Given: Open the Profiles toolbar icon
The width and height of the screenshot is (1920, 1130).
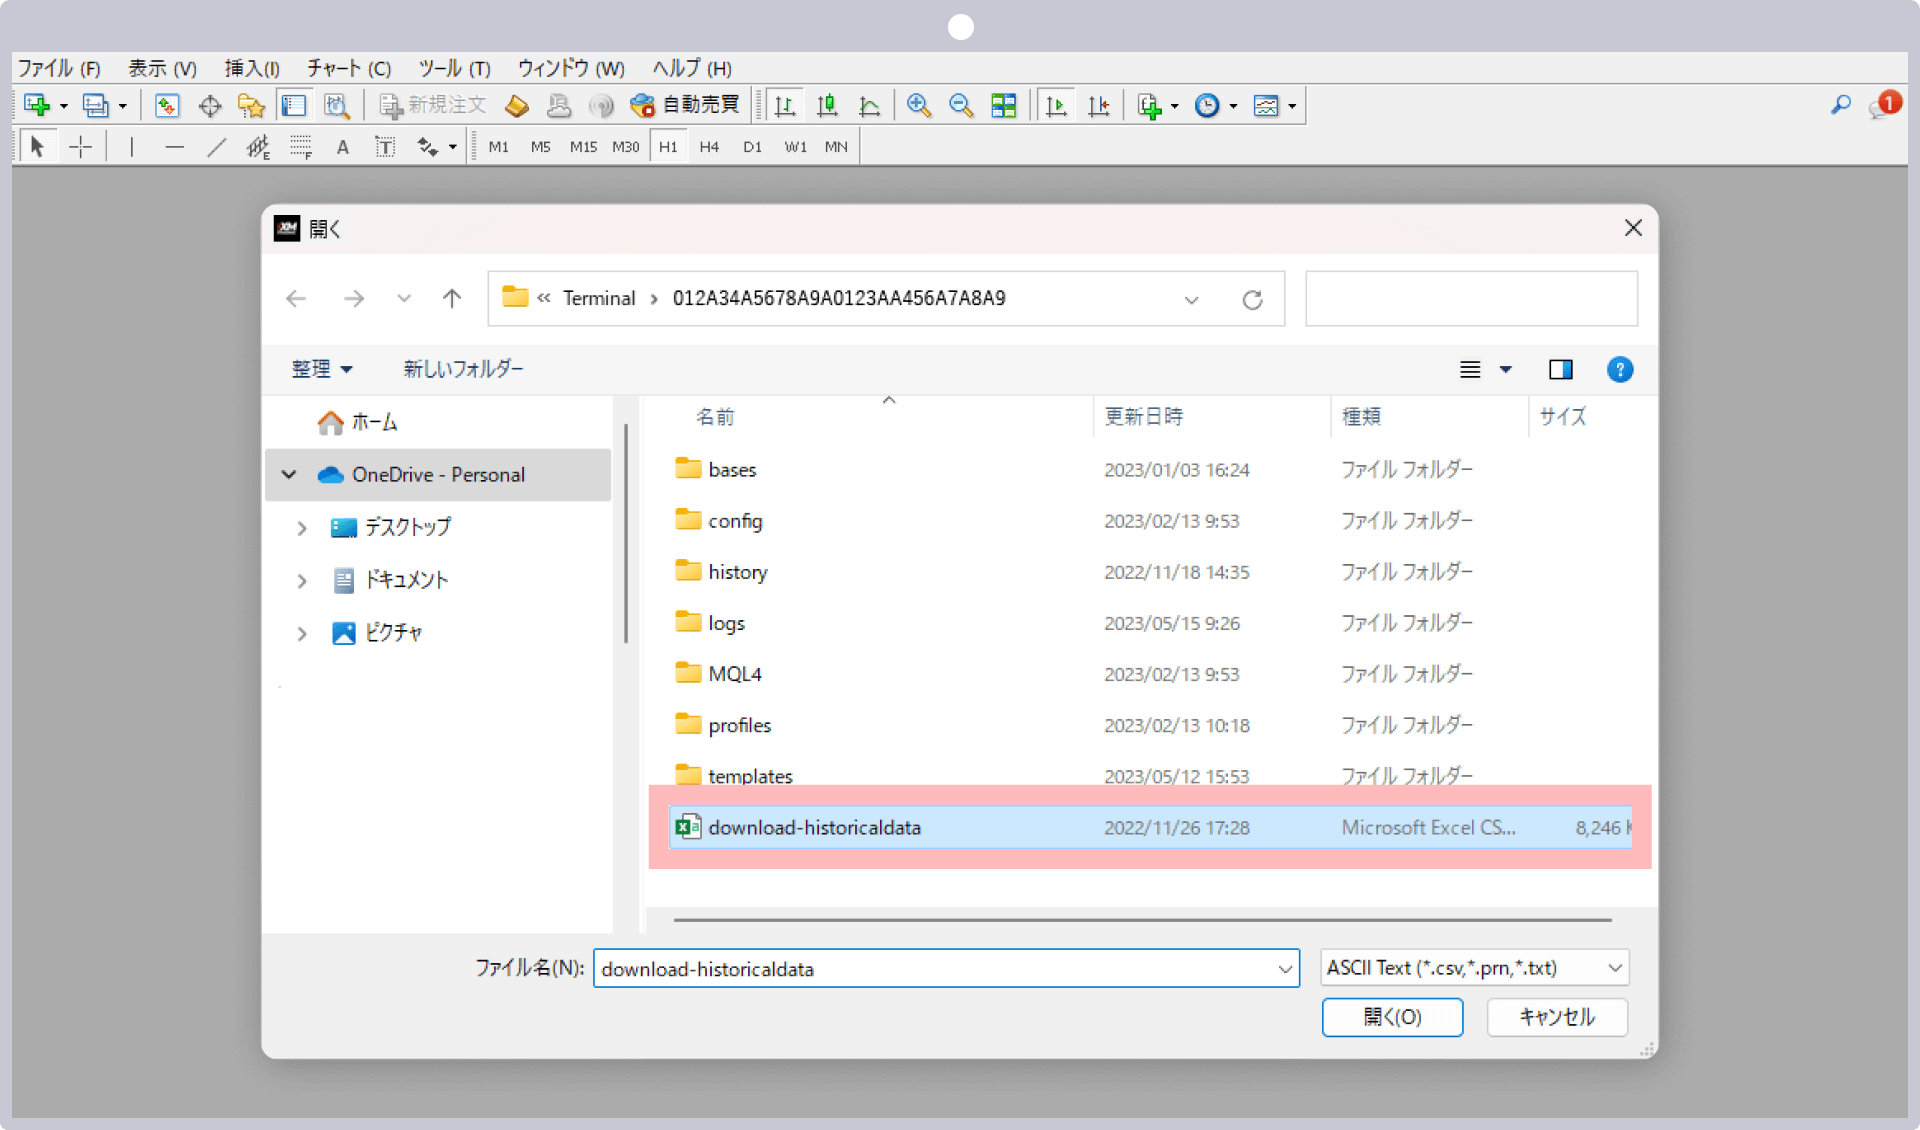Looking at the screenshot, I should point(96,105).
